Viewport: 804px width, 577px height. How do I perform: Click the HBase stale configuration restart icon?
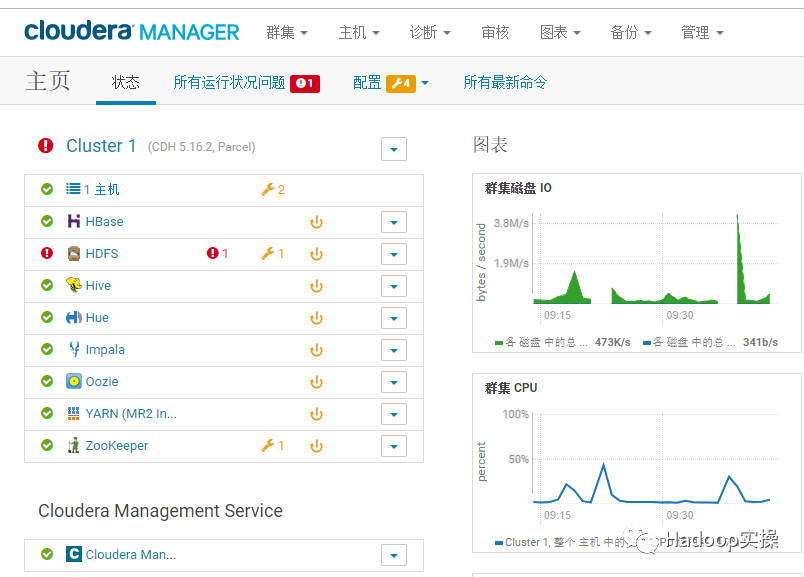[x=316, y=222]
